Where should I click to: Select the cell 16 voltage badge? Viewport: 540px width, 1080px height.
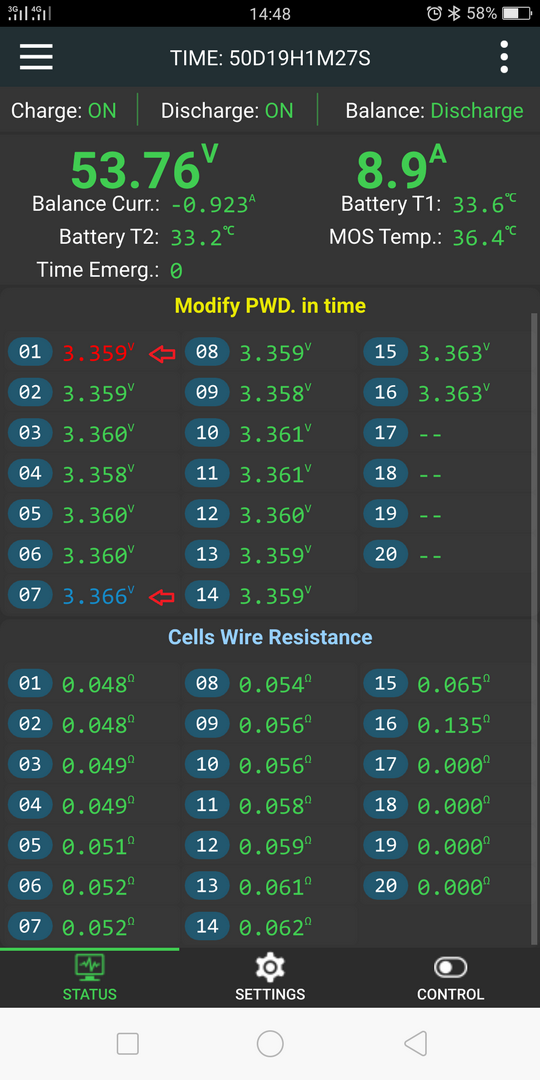click(x=385, y=393)
